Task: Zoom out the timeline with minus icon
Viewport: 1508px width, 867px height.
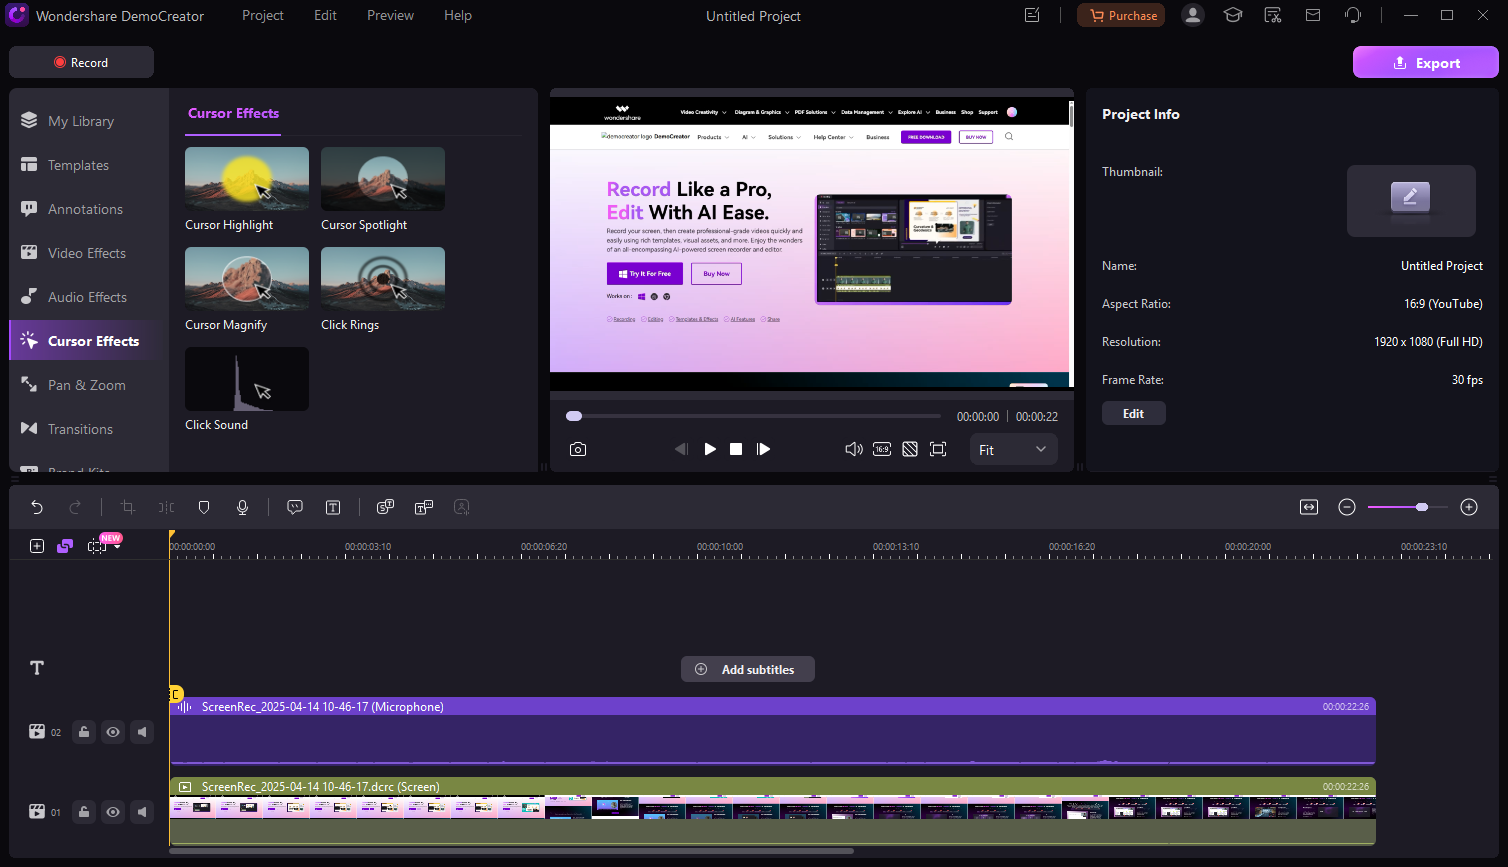Action: click(x=1347, y=507)
